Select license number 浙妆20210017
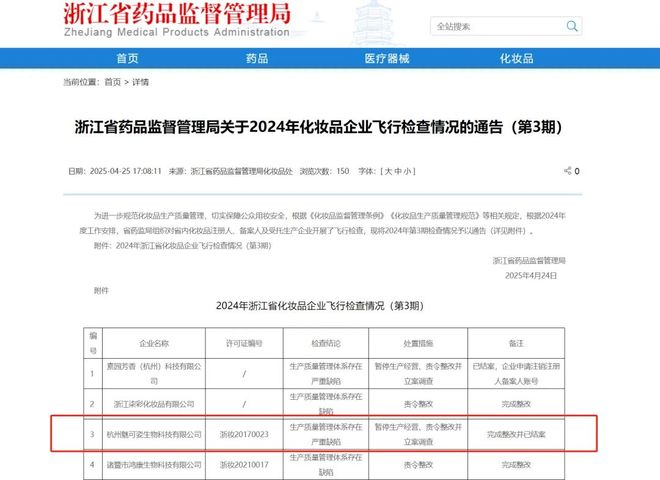This screenshot has height=480, width=660. point(244,464)
